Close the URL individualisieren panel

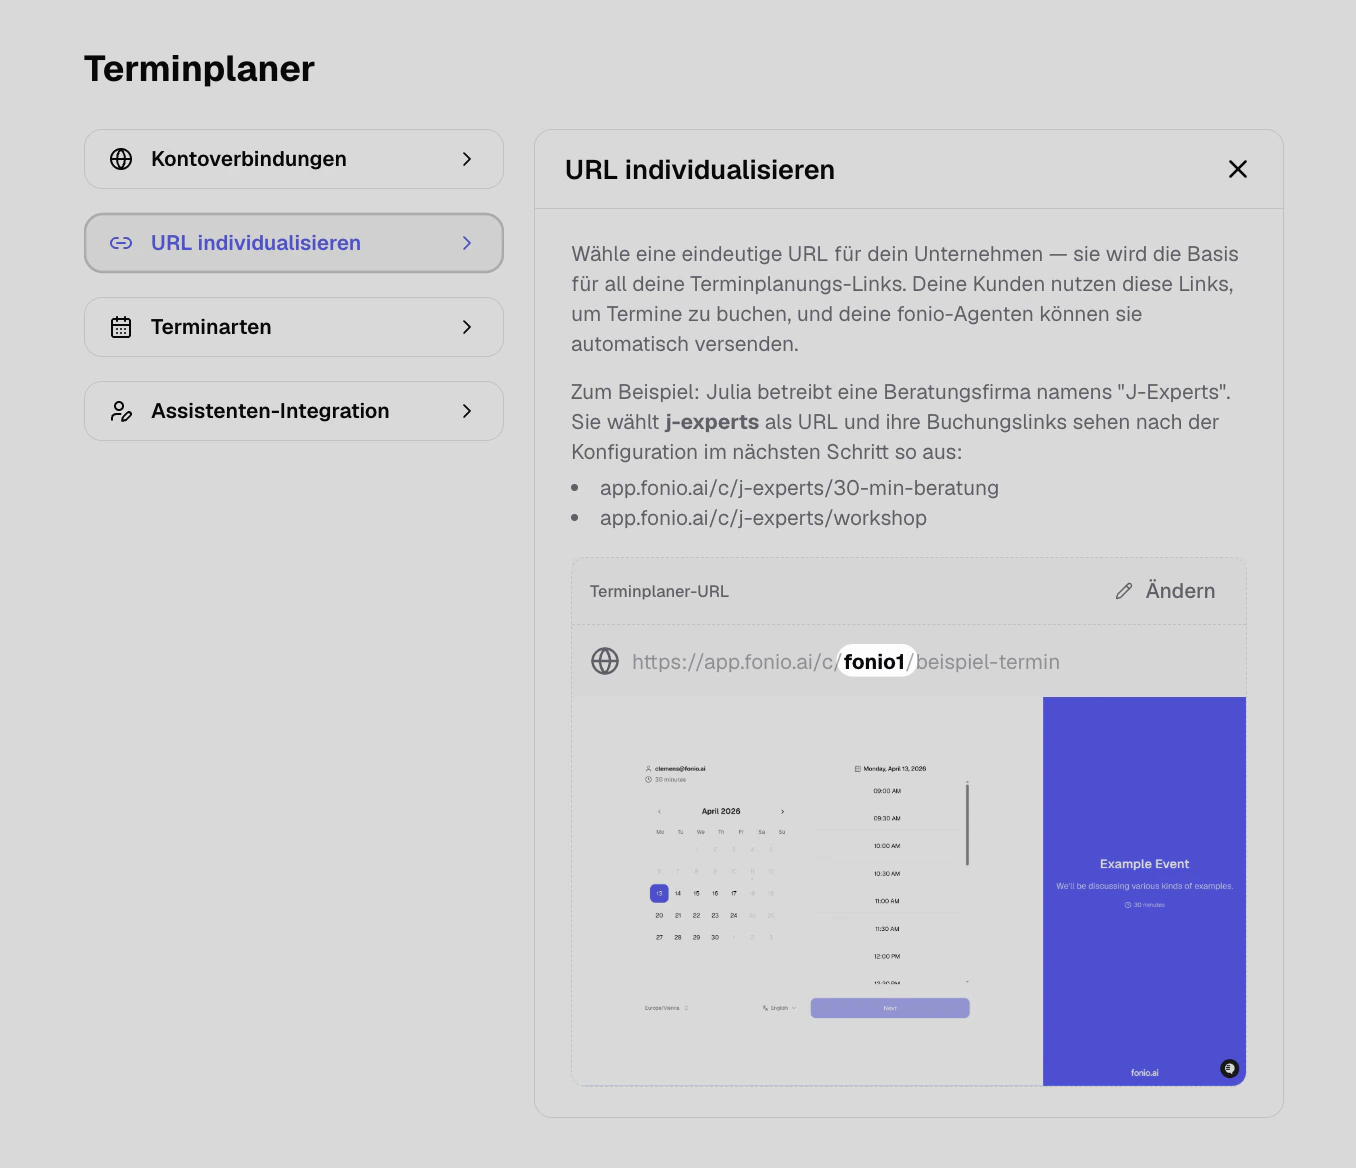(1238, 169)
